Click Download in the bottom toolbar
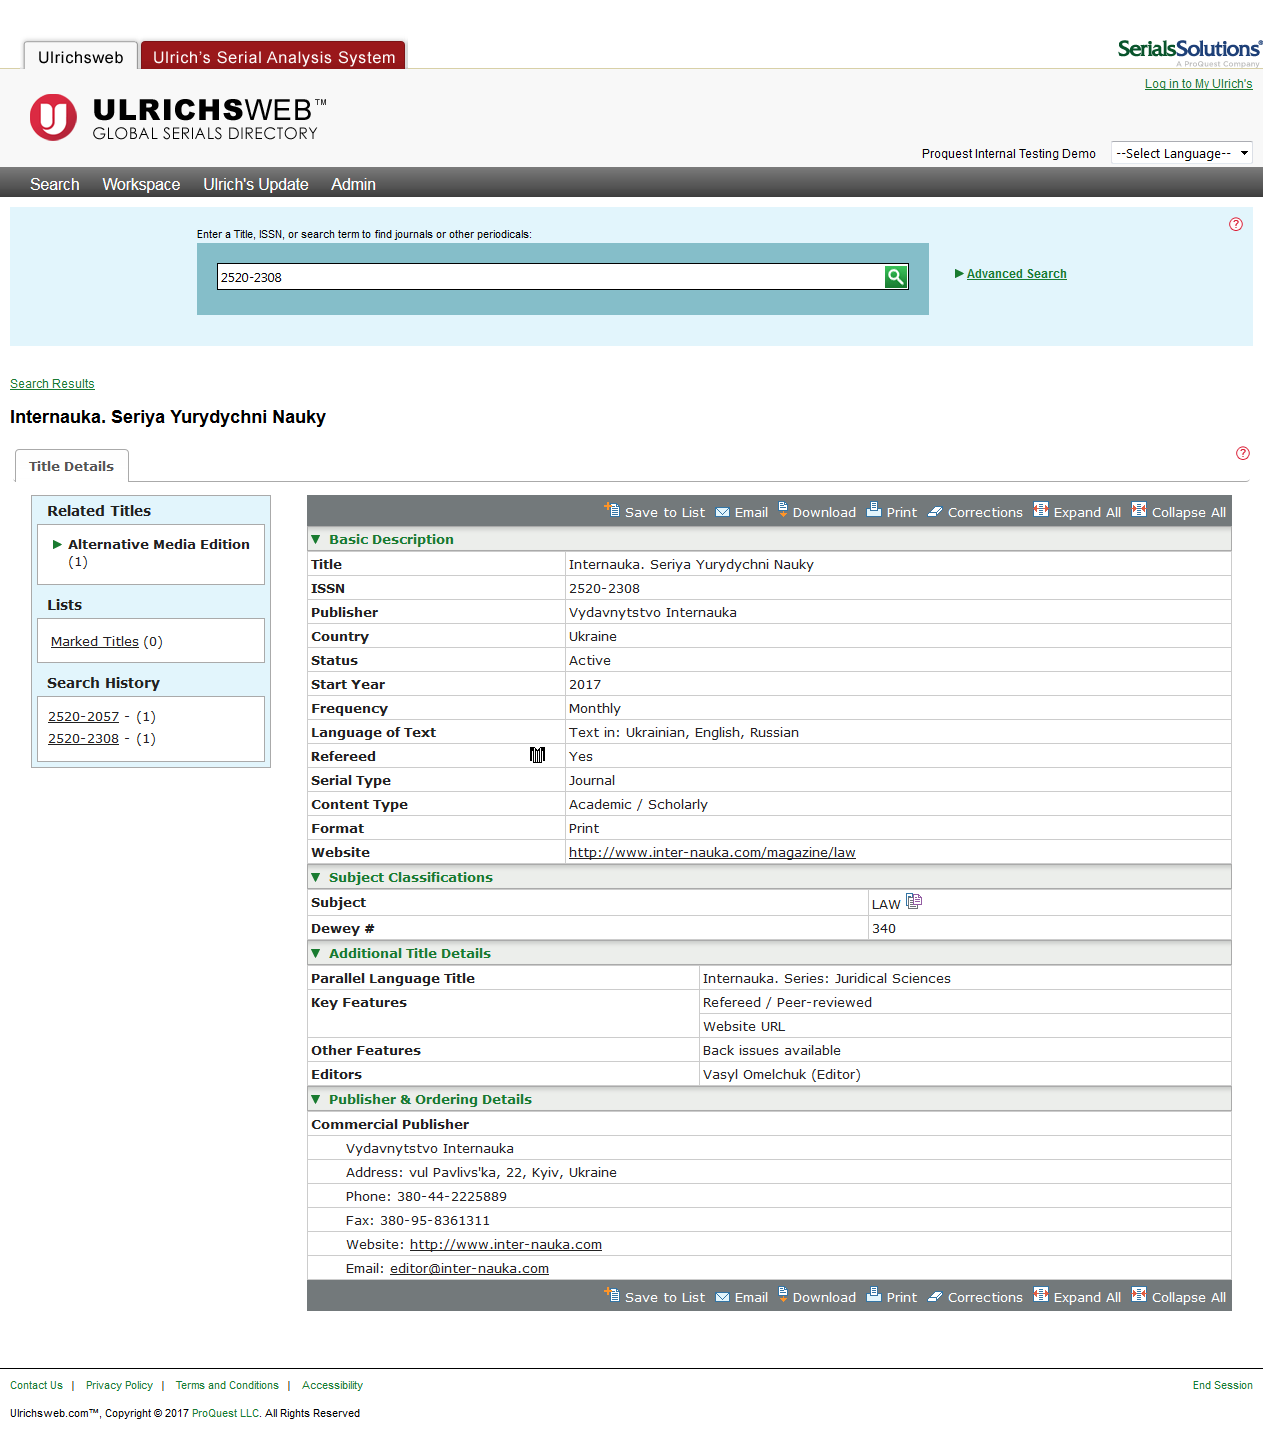The image size is (1263, 1431). [x=817, y=1296]
